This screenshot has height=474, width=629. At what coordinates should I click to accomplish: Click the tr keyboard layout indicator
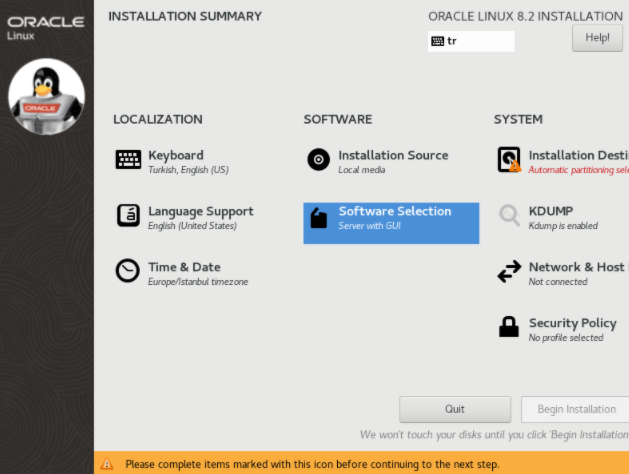(471, 41)
